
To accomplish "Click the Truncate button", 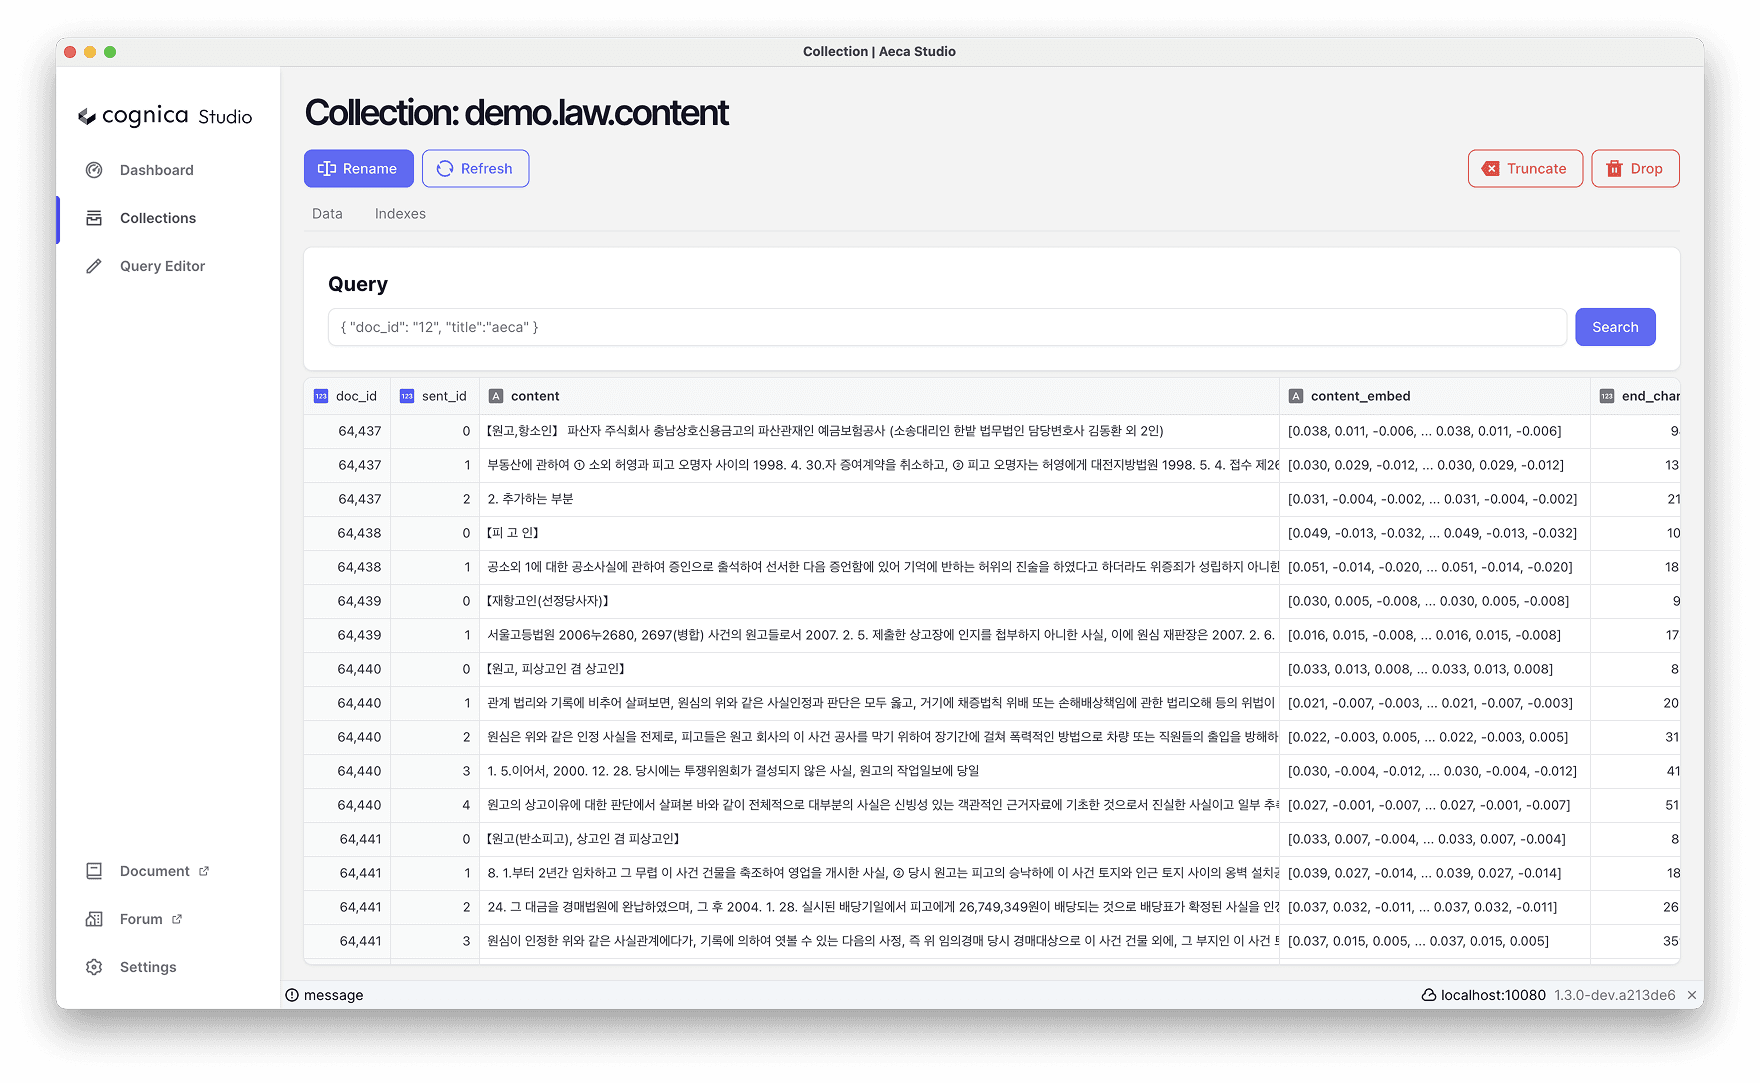I will coord(1524,168).
